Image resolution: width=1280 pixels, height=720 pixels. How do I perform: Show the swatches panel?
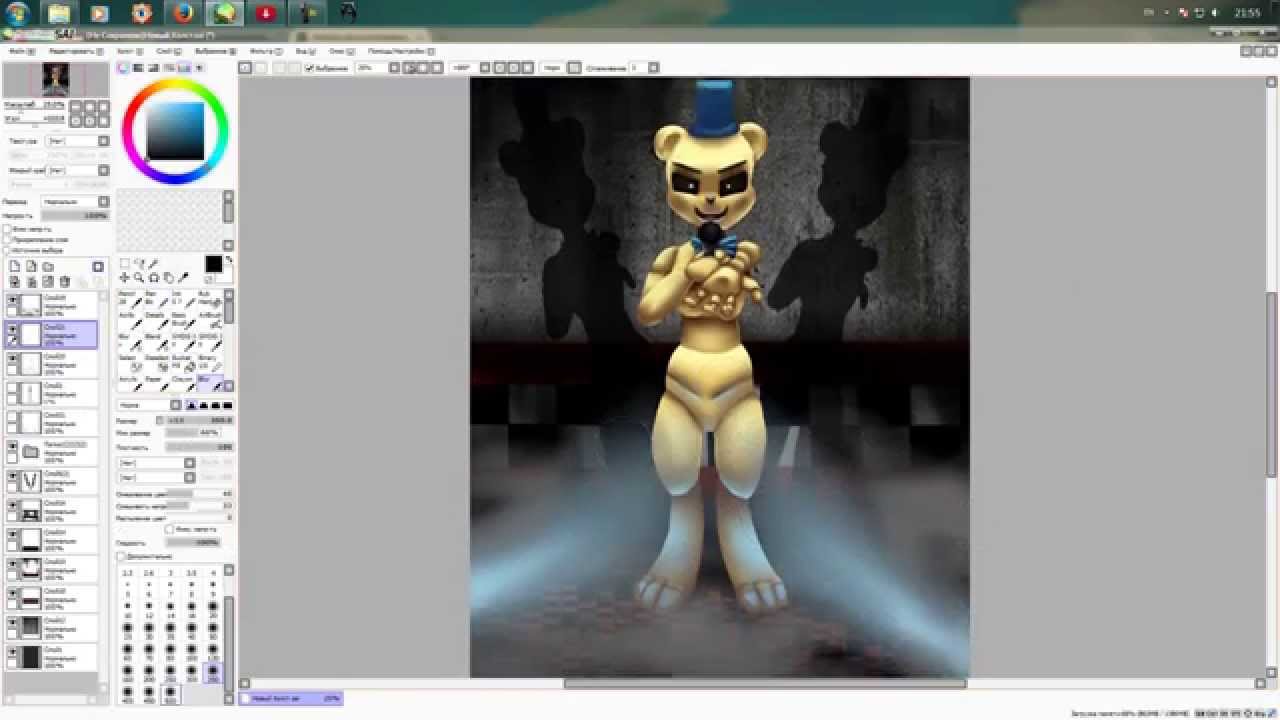click(184, 68)
